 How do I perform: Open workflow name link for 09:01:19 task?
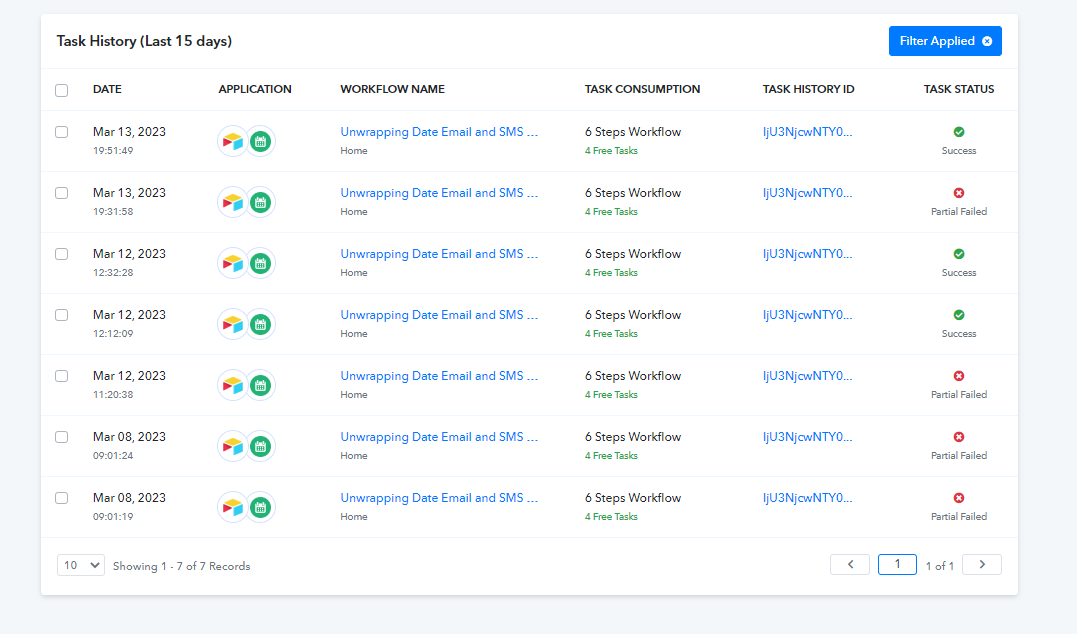[x=439, y=498]
